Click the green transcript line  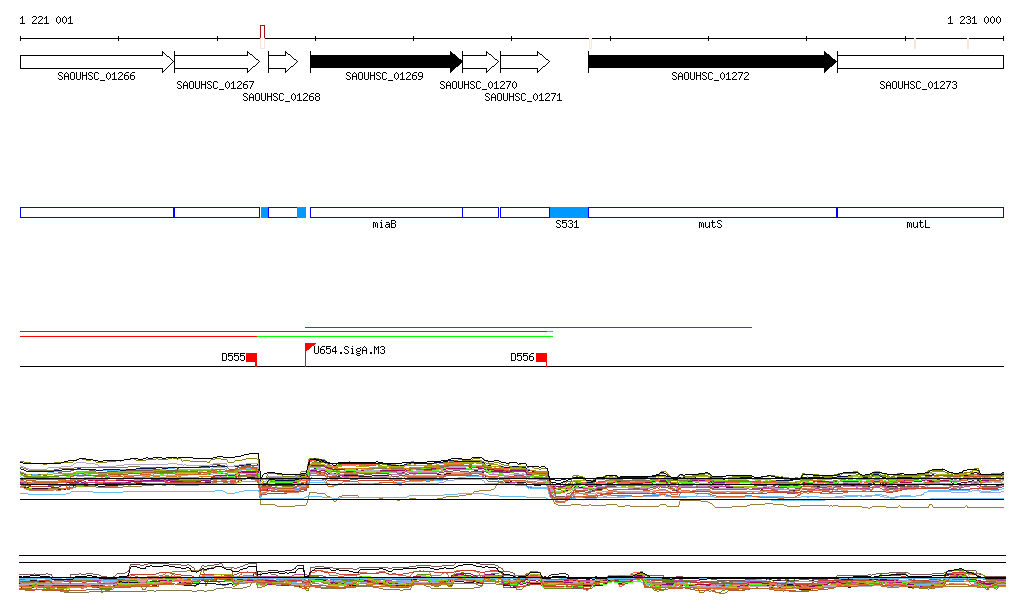click(405, 336)
